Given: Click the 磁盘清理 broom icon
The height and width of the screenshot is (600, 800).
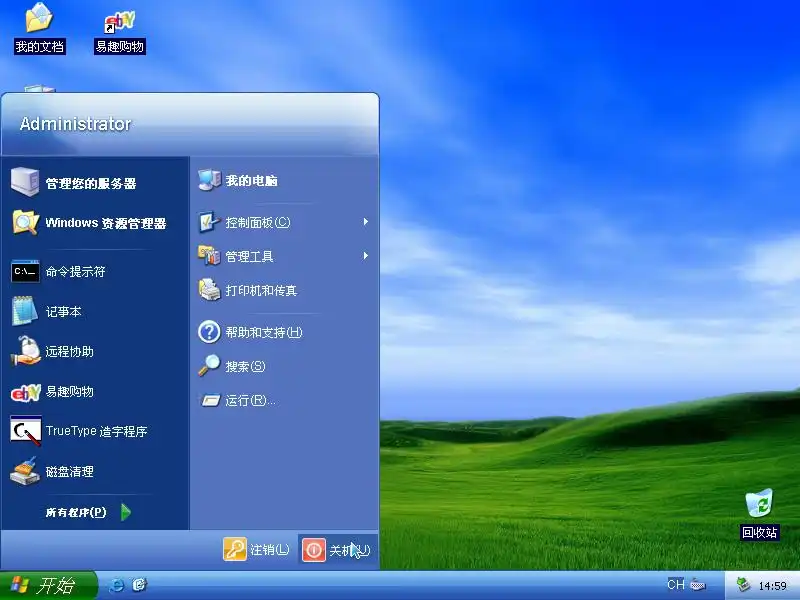Looking at the screenshot, I should pos(25,471).
